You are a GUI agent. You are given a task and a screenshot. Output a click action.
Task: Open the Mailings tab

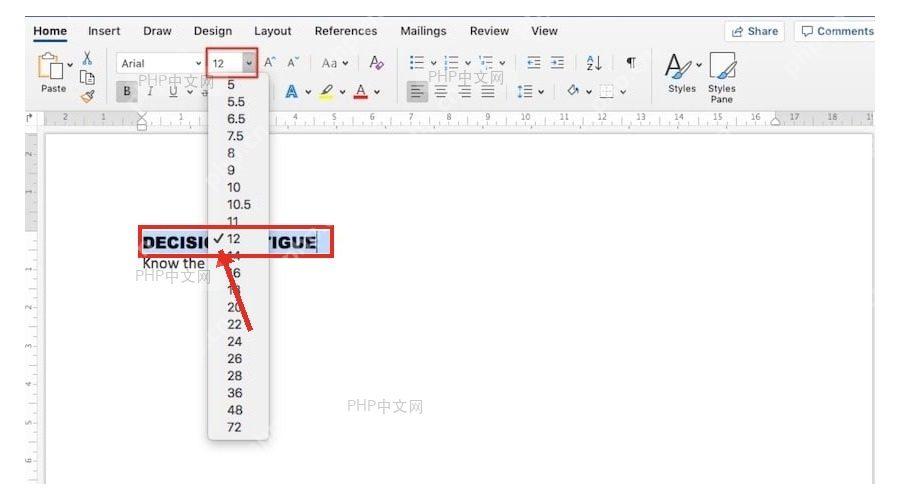pos(423,31)
